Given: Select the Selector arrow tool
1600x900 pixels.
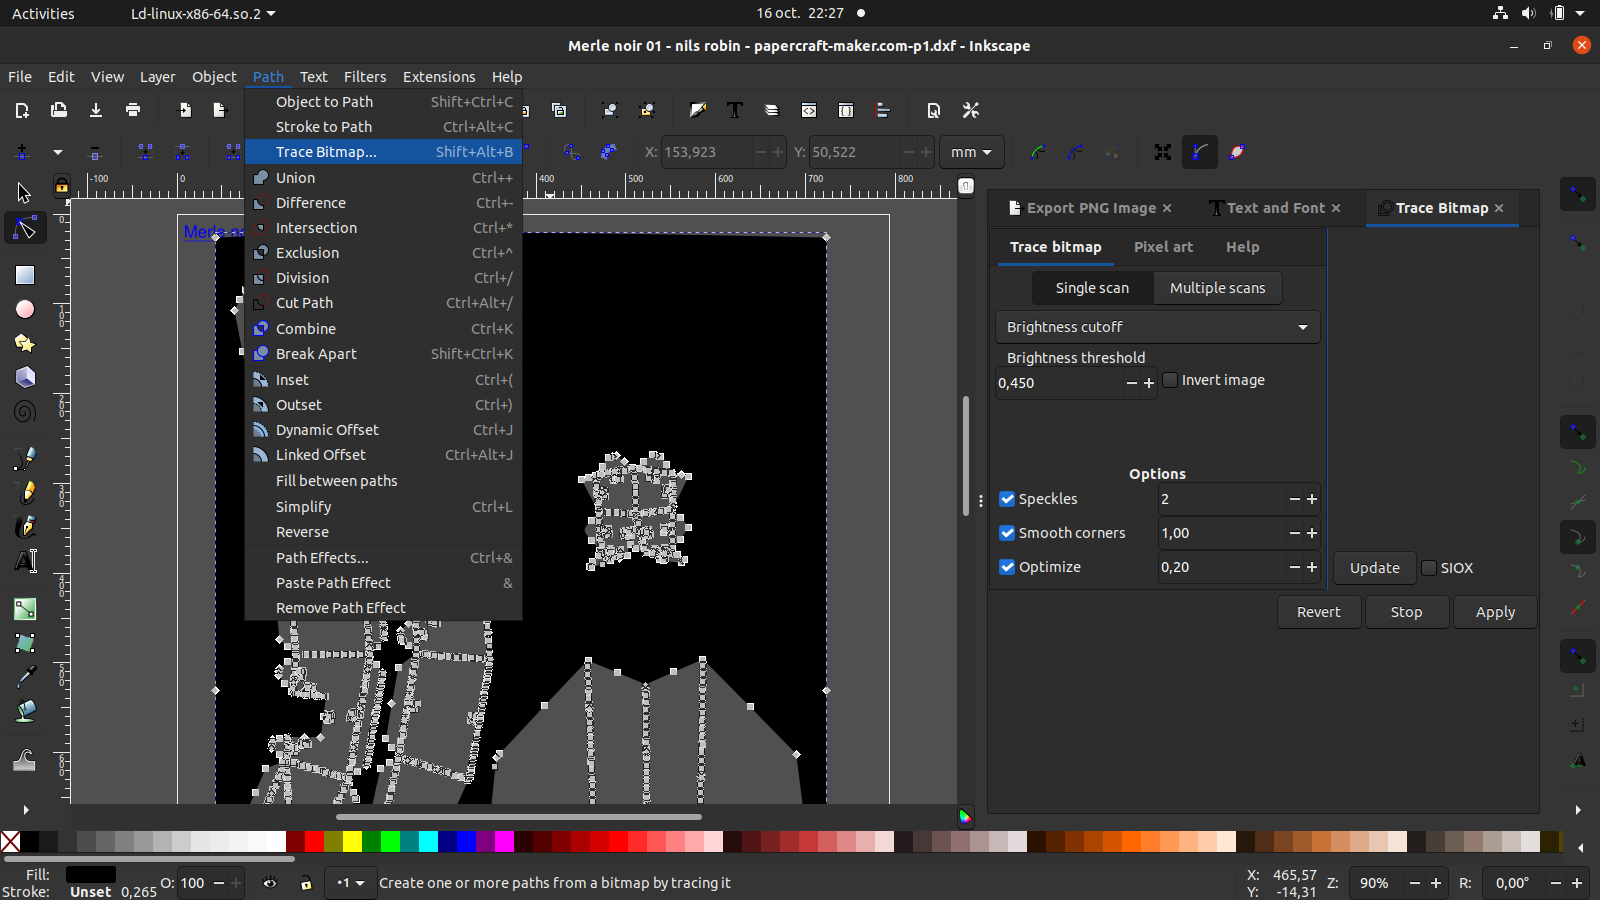Looking at the screenshot, I should click(x=24, y=193).
